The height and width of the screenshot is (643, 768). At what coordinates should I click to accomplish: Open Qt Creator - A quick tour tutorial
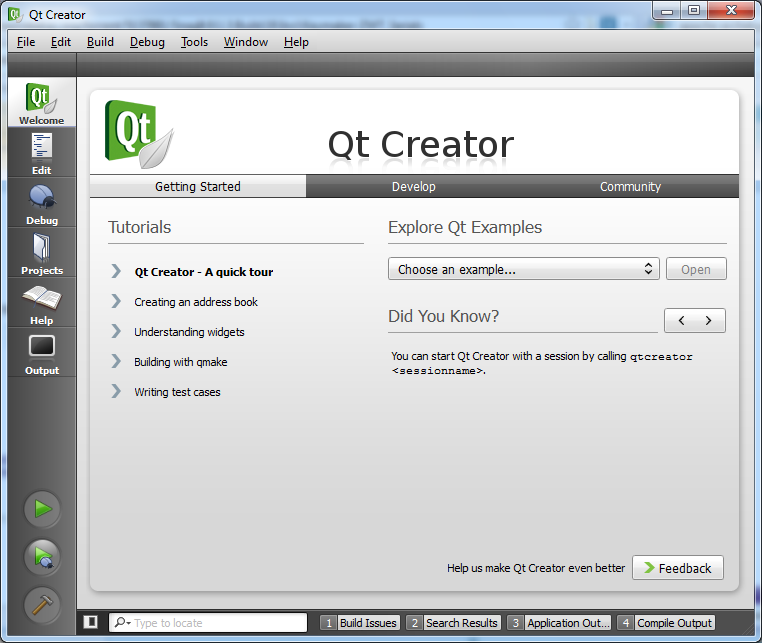204,272
